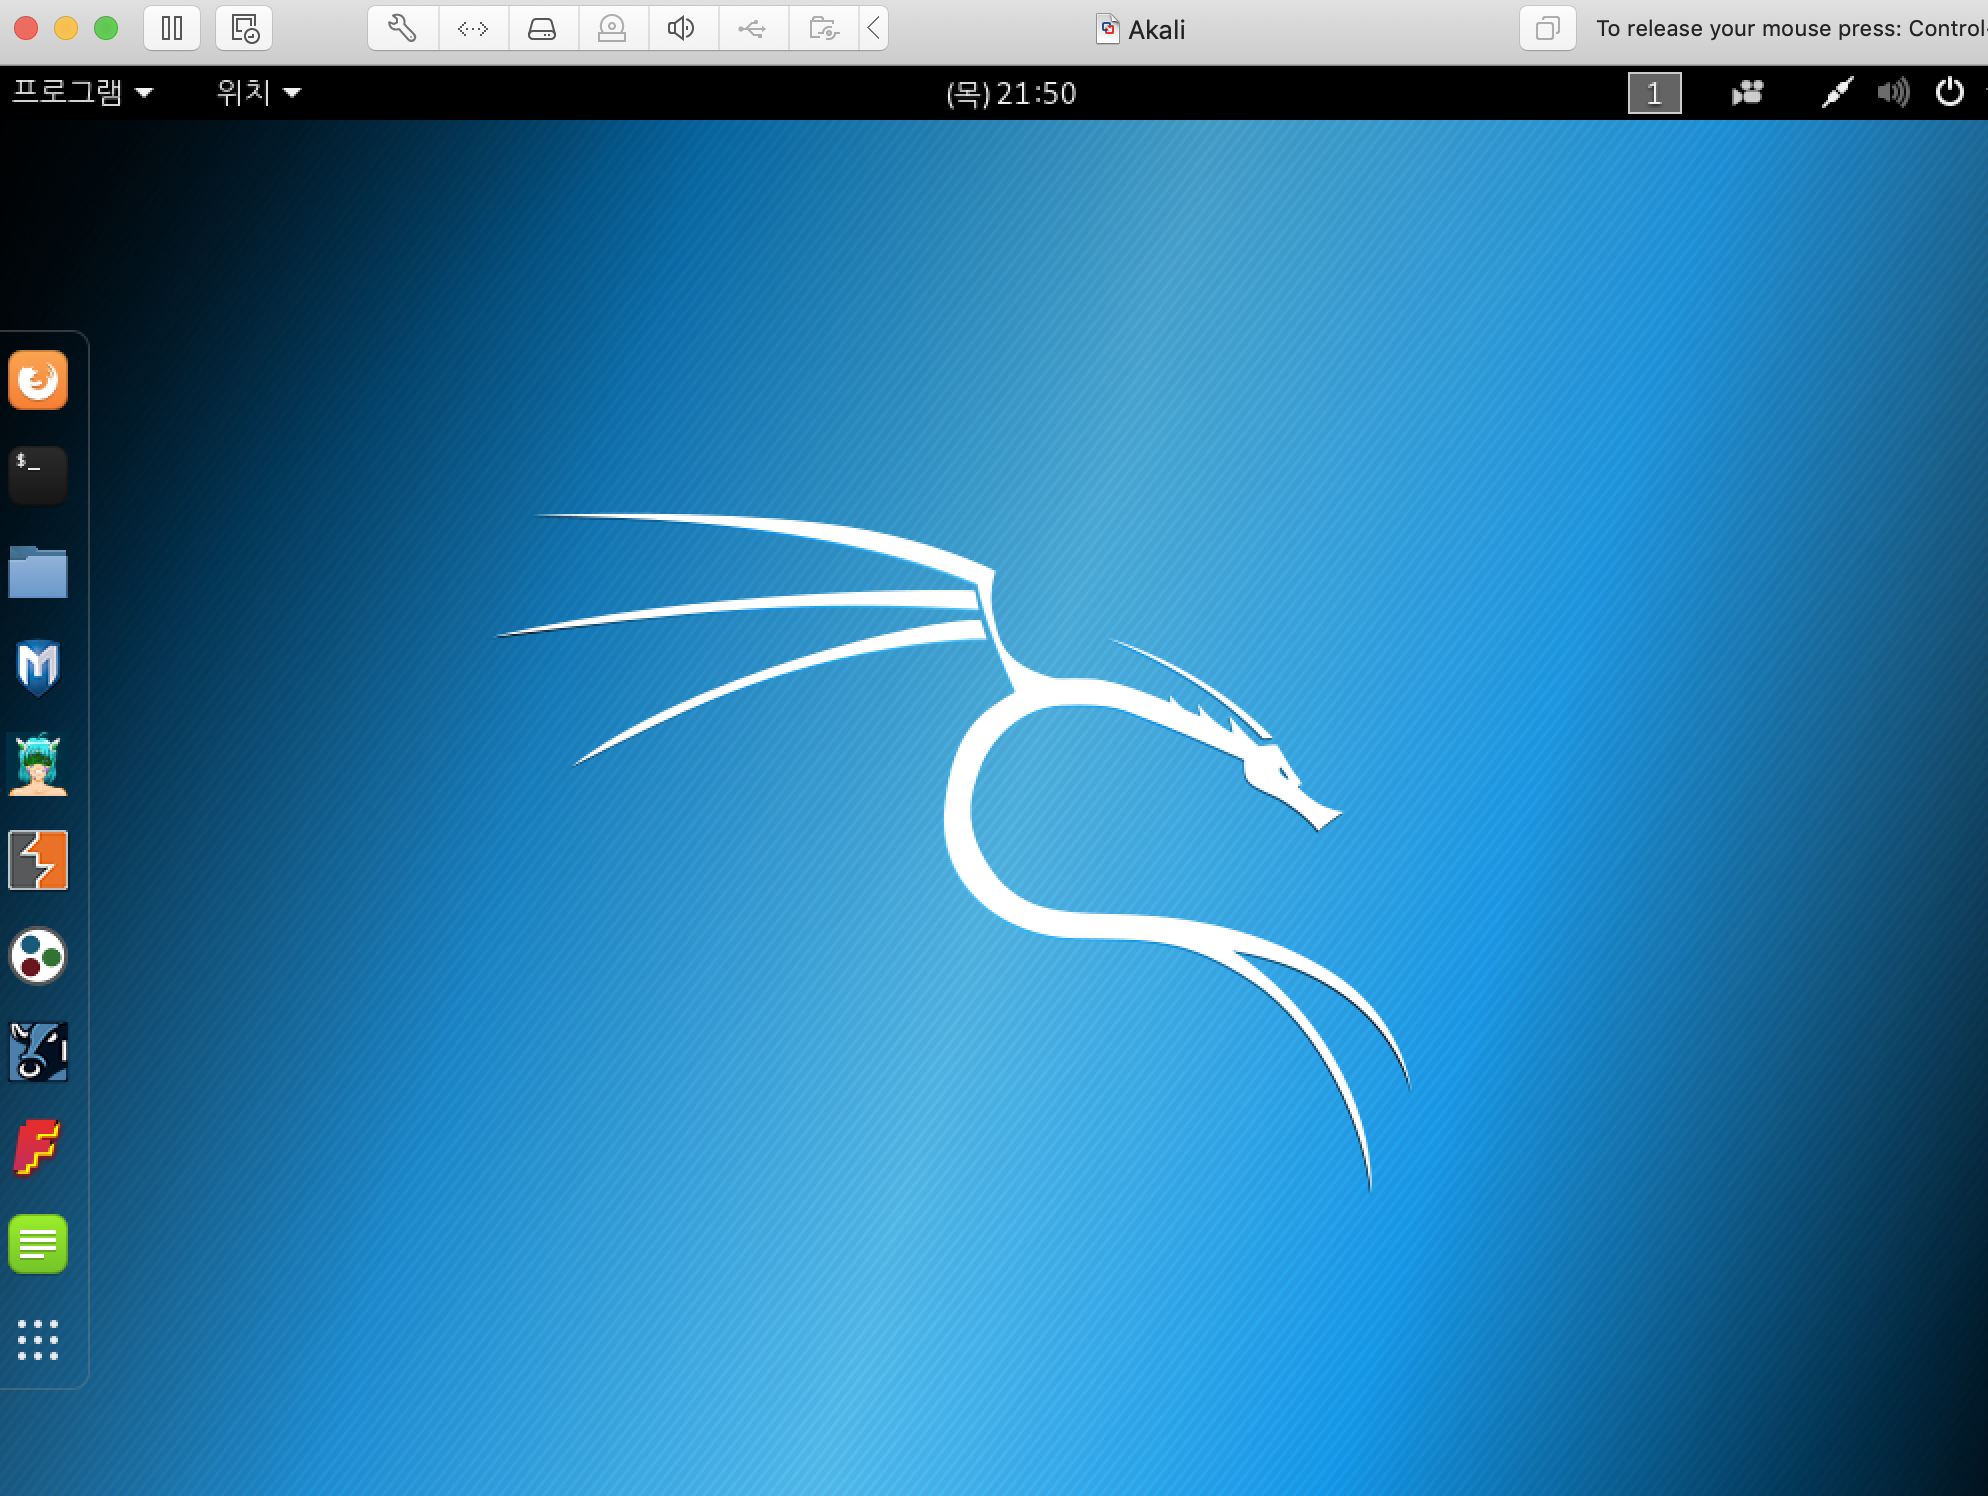Launch Burp Suite from the dock

click(x=38, y=860)
